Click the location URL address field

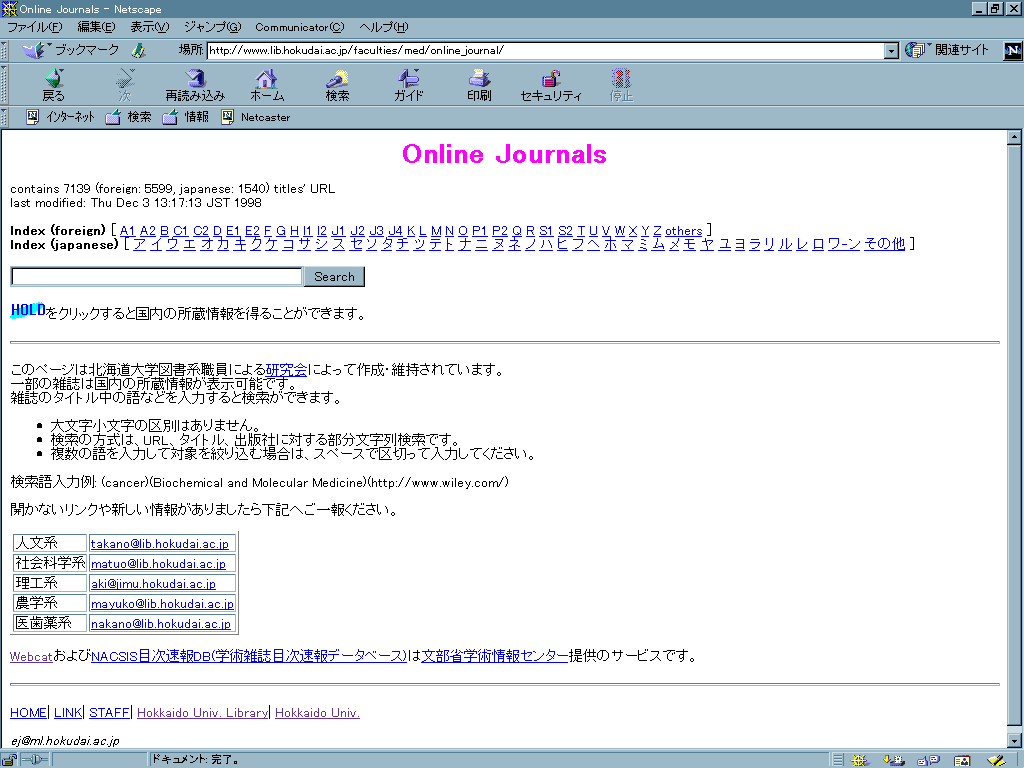[545, 51]
